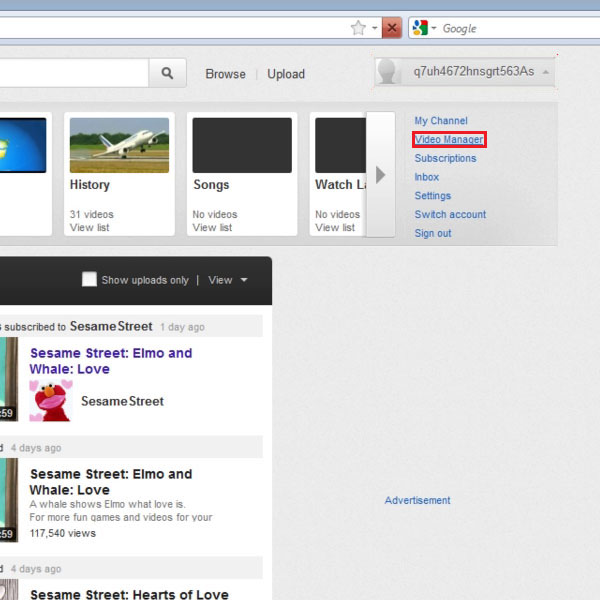Open the Songs playlist thumbnail

242,145
